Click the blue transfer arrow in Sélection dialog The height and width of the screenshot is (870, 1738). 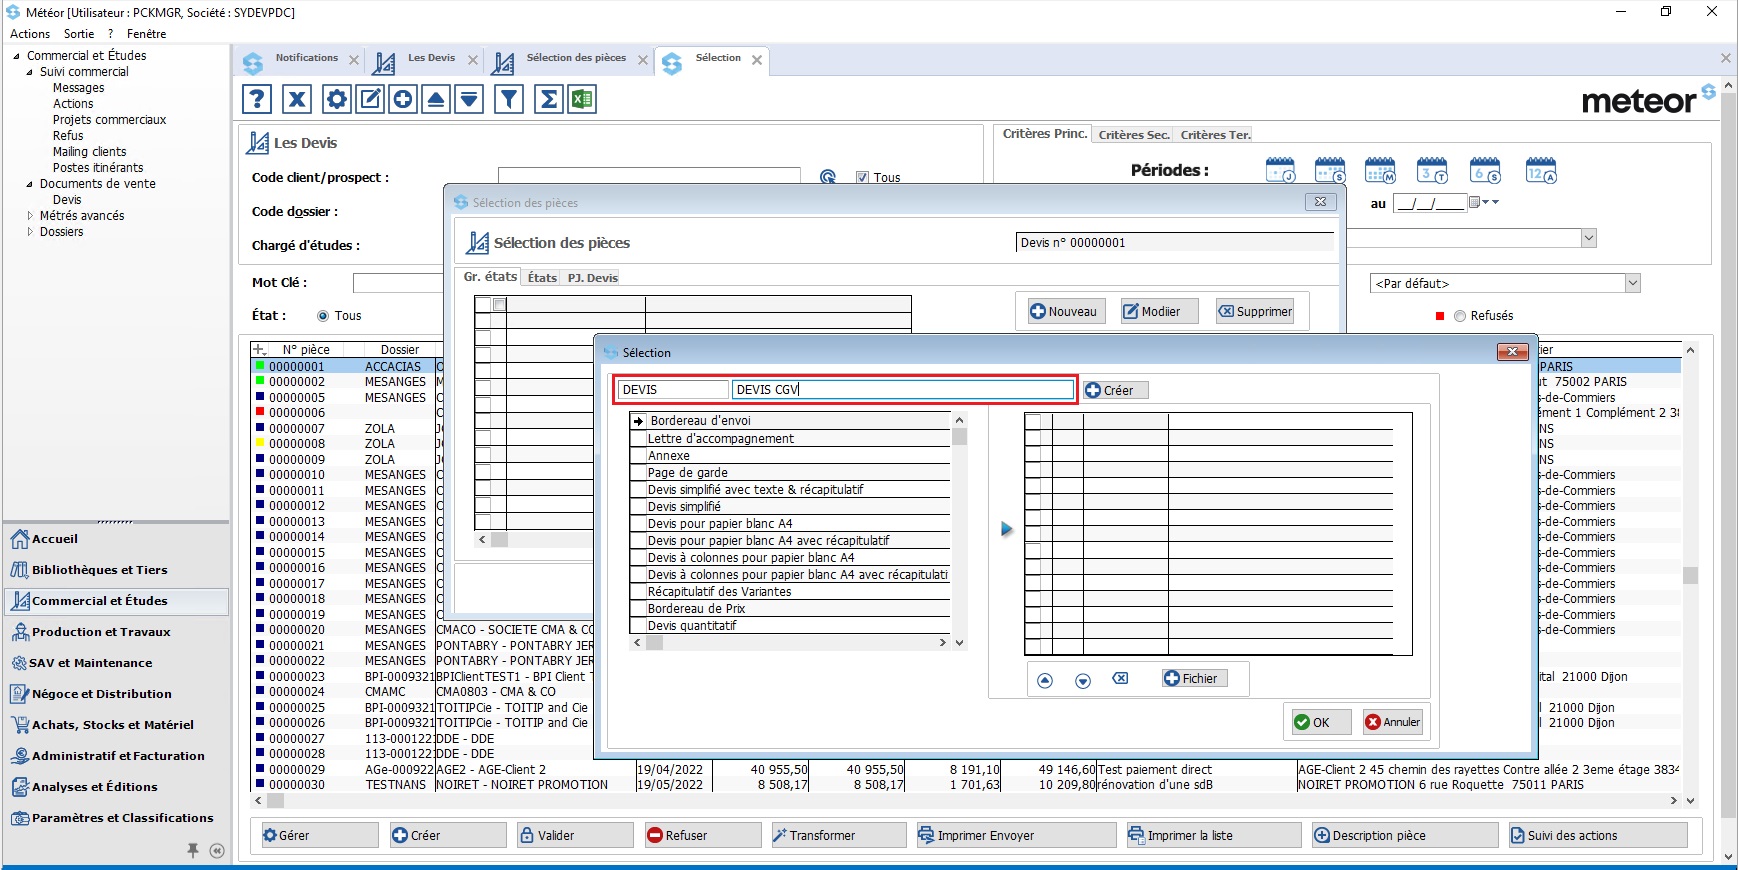click(x=1007, y=529)
